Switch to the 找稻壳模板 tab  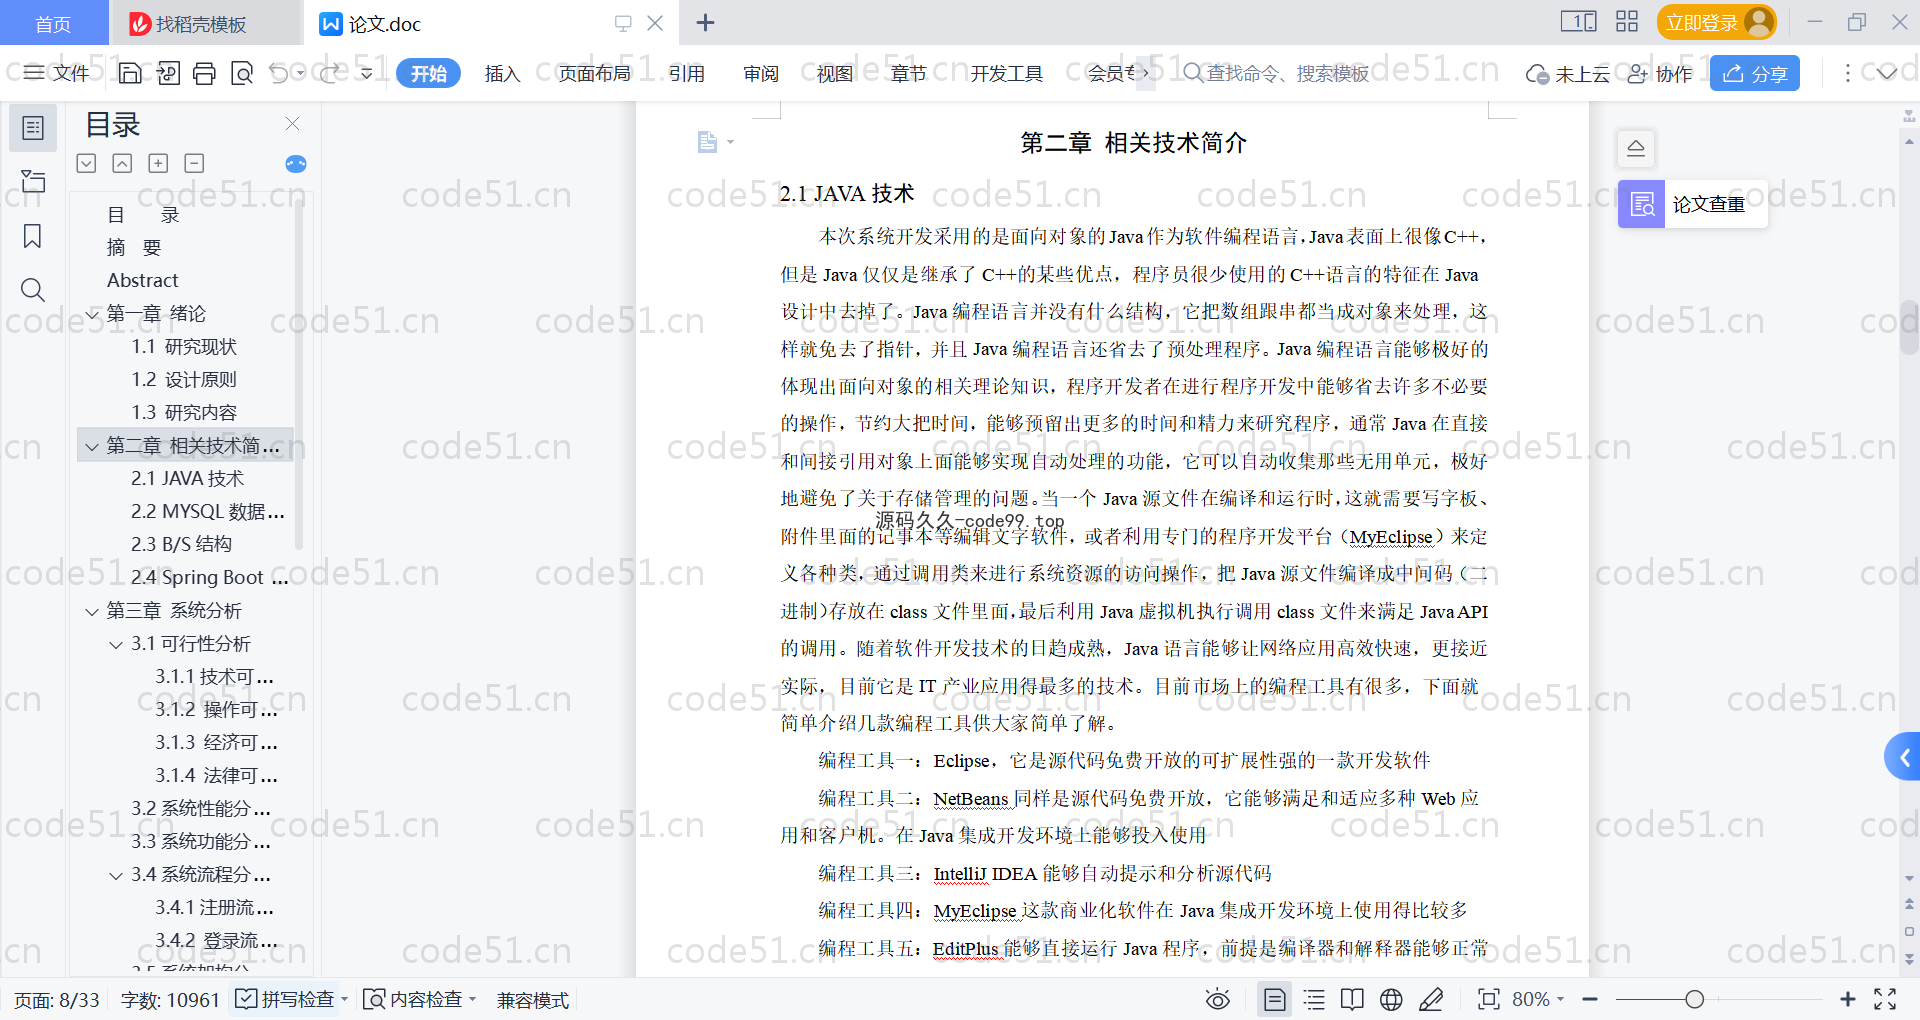click(204, 23)
